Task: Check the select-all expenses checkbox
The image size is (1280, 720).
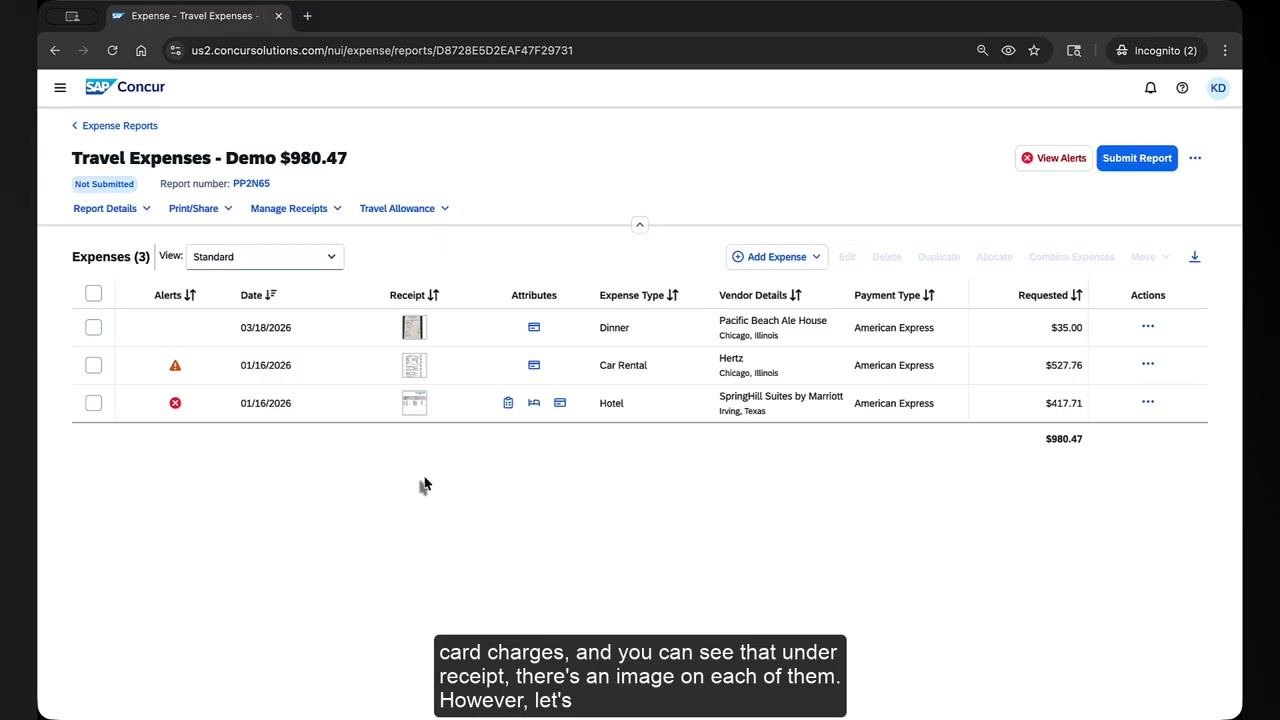Action: (x=93, y=293)
